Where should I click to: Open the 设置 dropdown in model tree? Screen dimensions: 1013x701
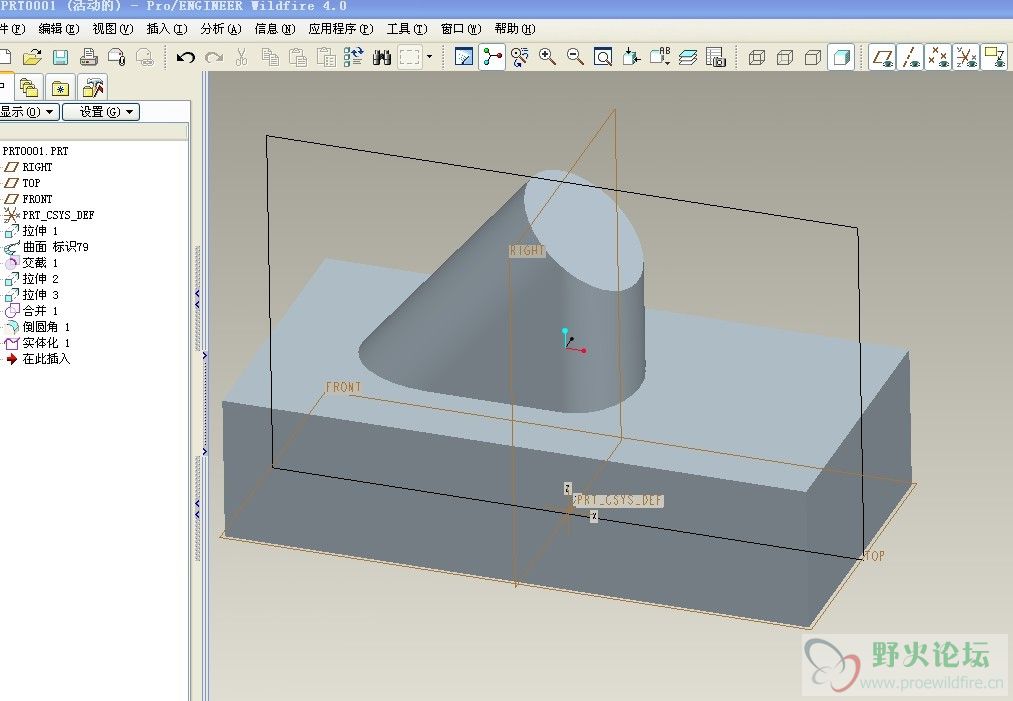pyautogui.click(x=100, y=112)
